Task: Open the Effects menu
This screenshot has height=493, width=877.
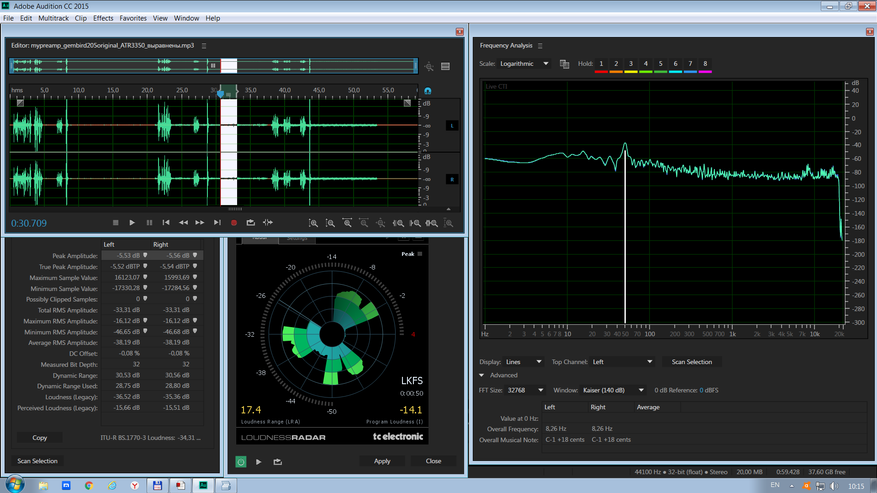Action: pos(103,18)
